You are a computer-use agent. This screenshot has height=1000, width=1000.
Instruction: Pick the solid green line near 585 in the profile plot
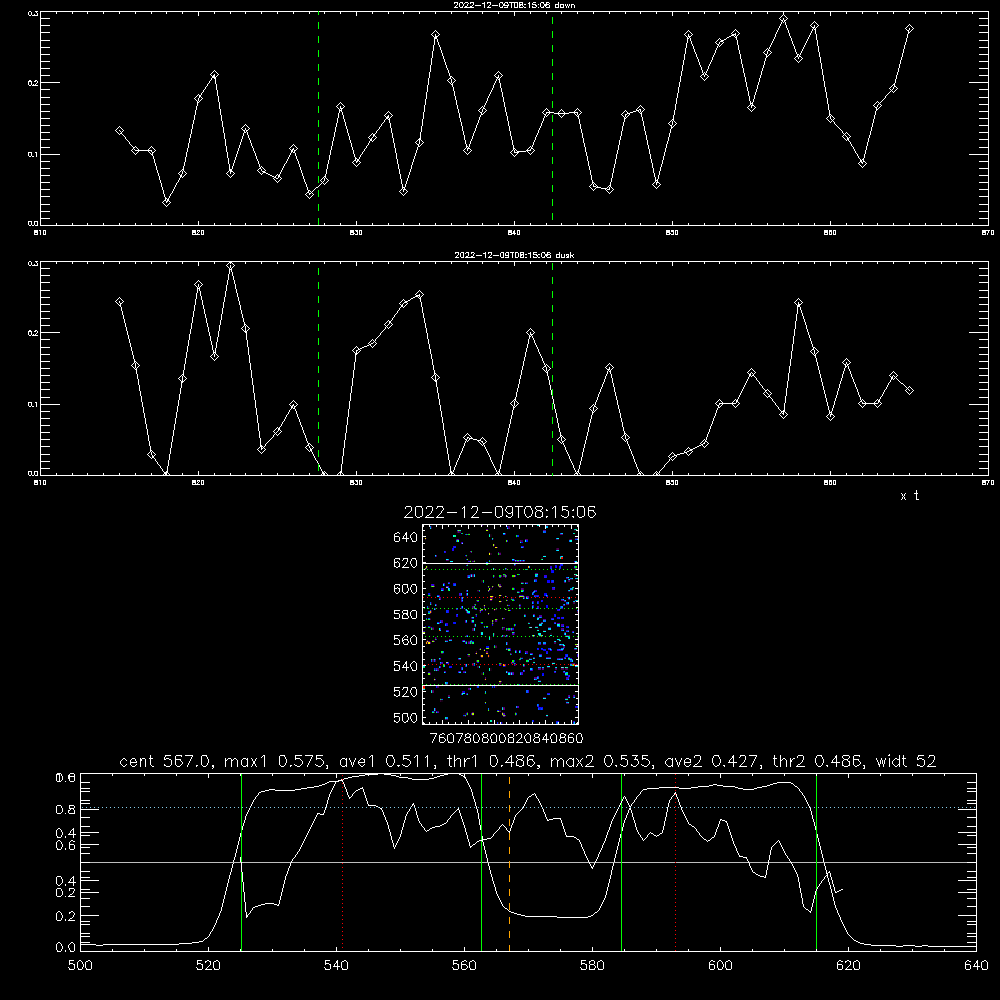[621, 862]
